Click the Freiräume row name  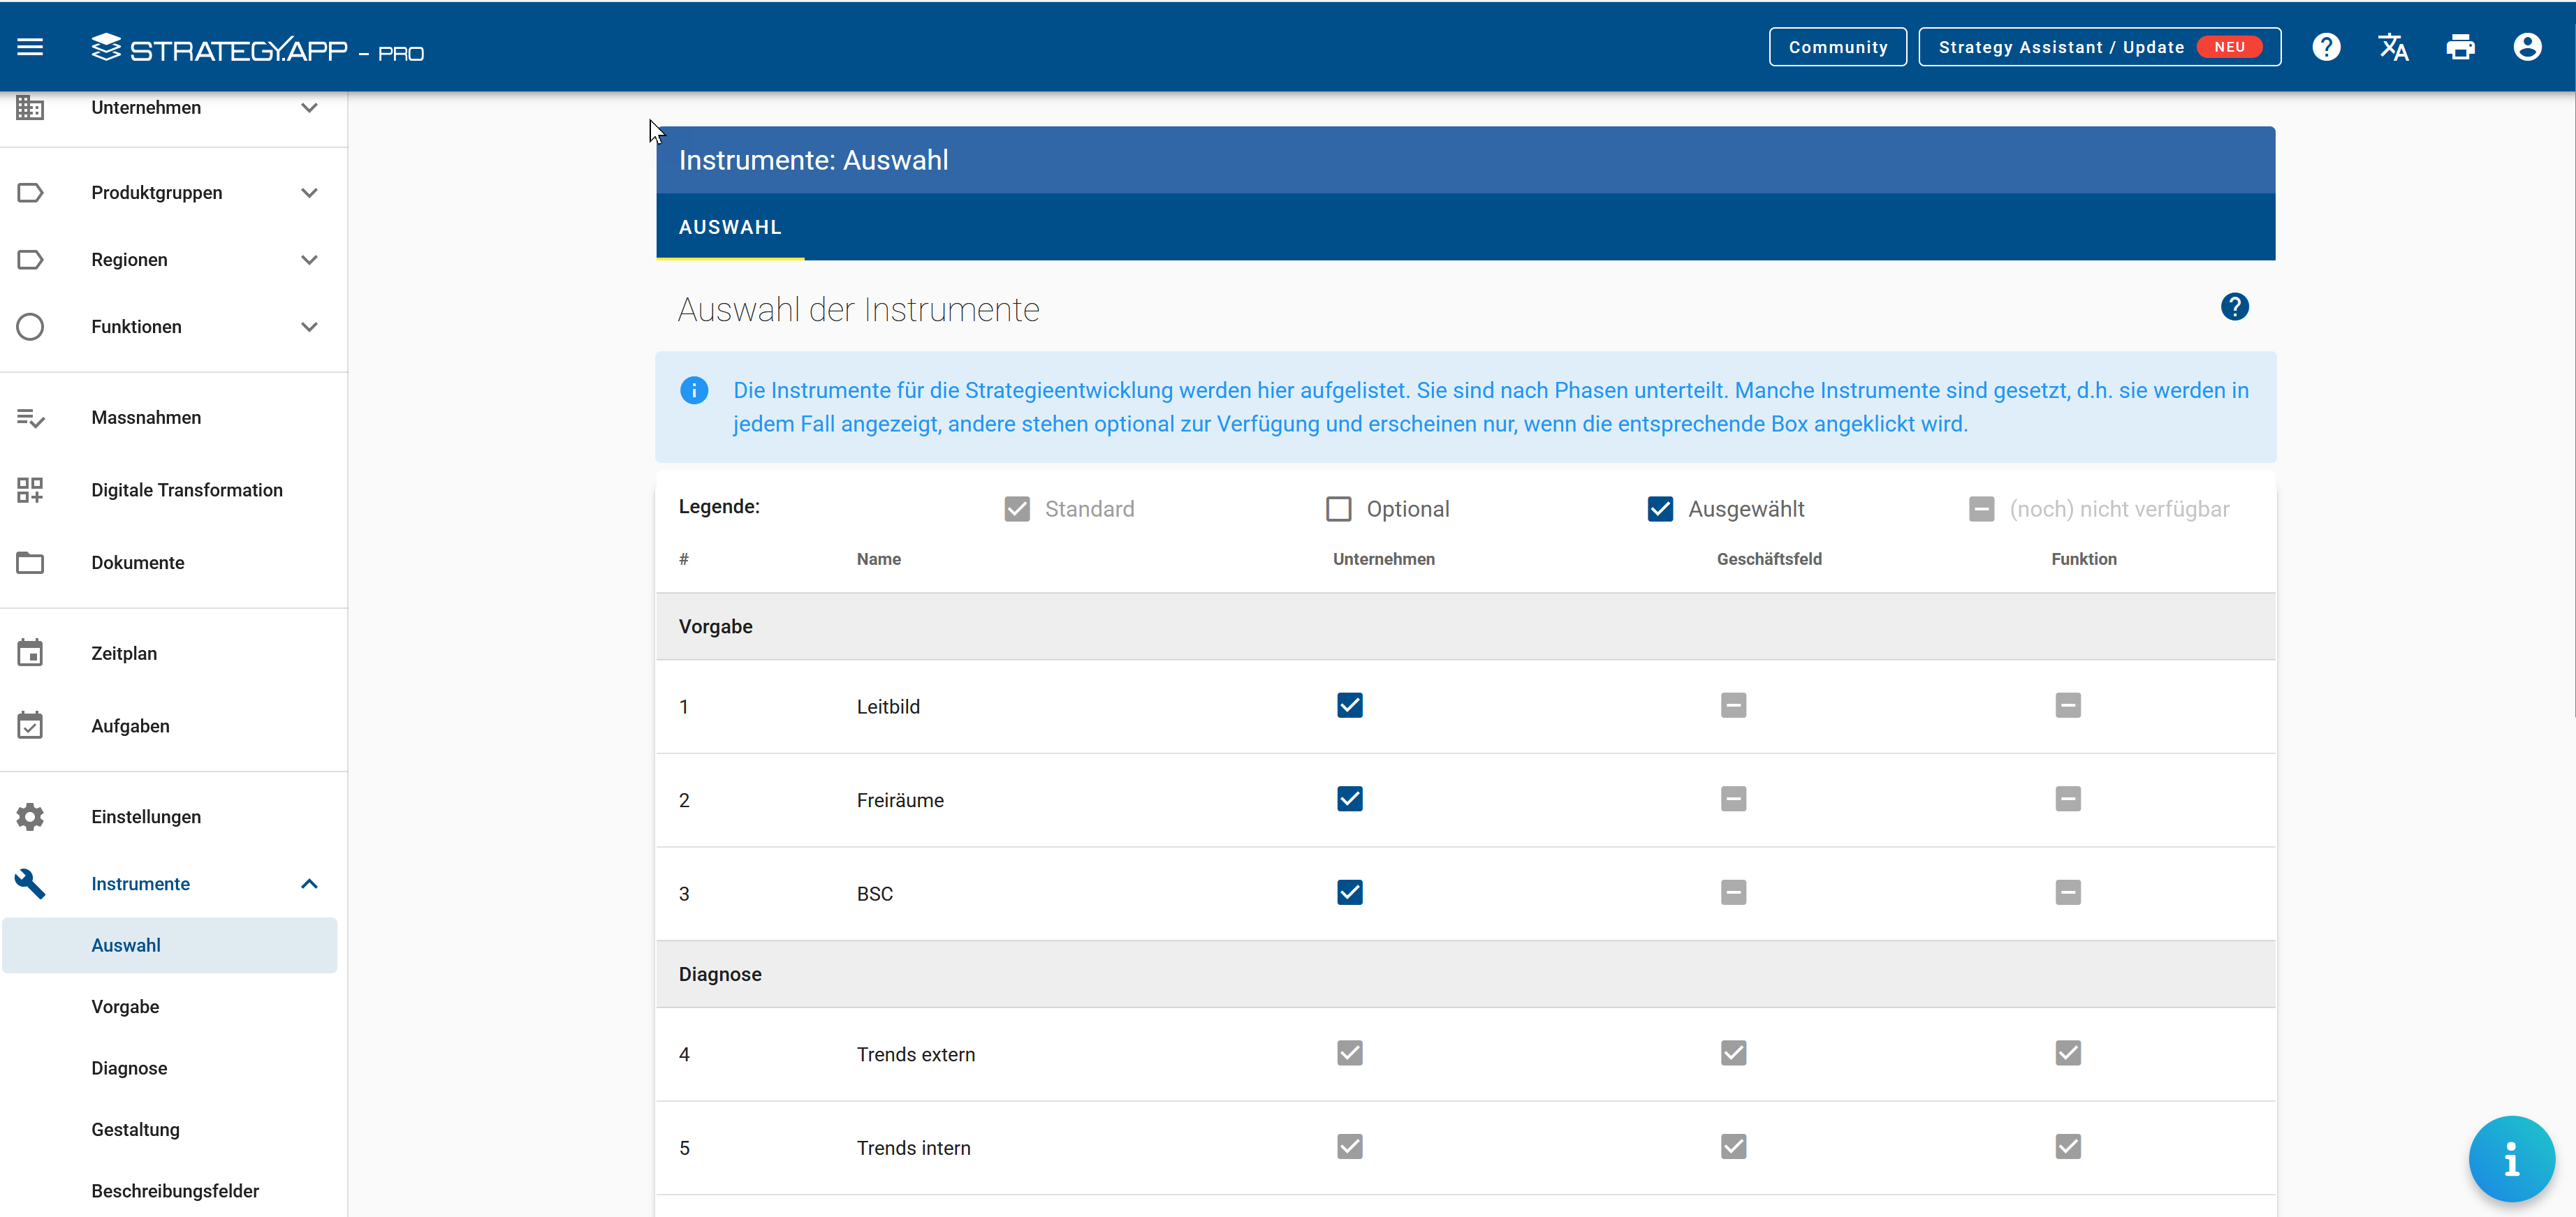(900, 800)
